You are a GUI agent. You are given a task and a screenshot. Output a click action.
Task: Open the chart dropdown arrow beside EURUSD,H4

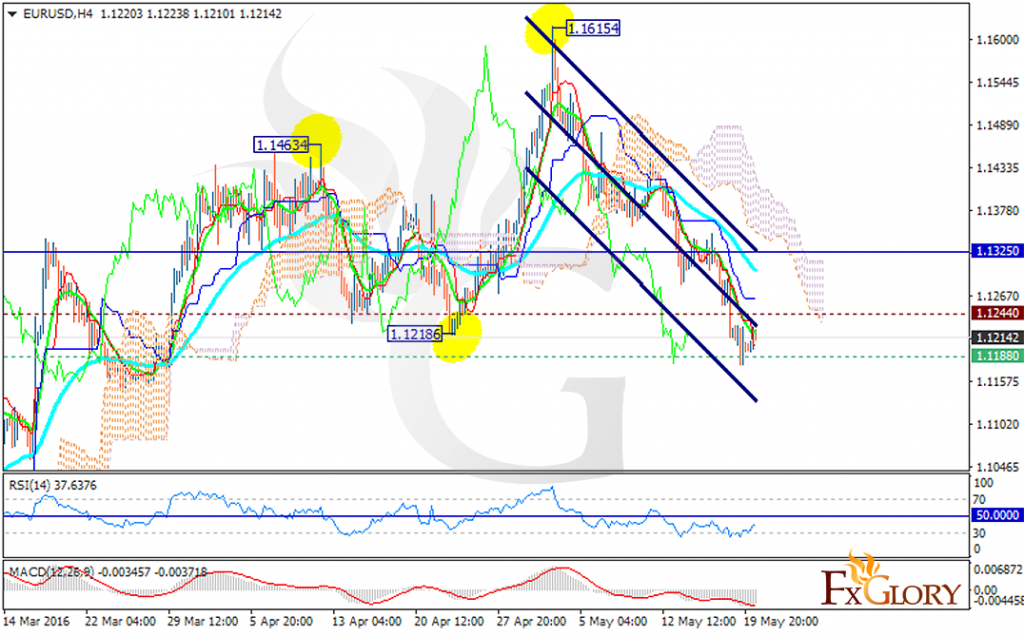click(x=12, y=14)
